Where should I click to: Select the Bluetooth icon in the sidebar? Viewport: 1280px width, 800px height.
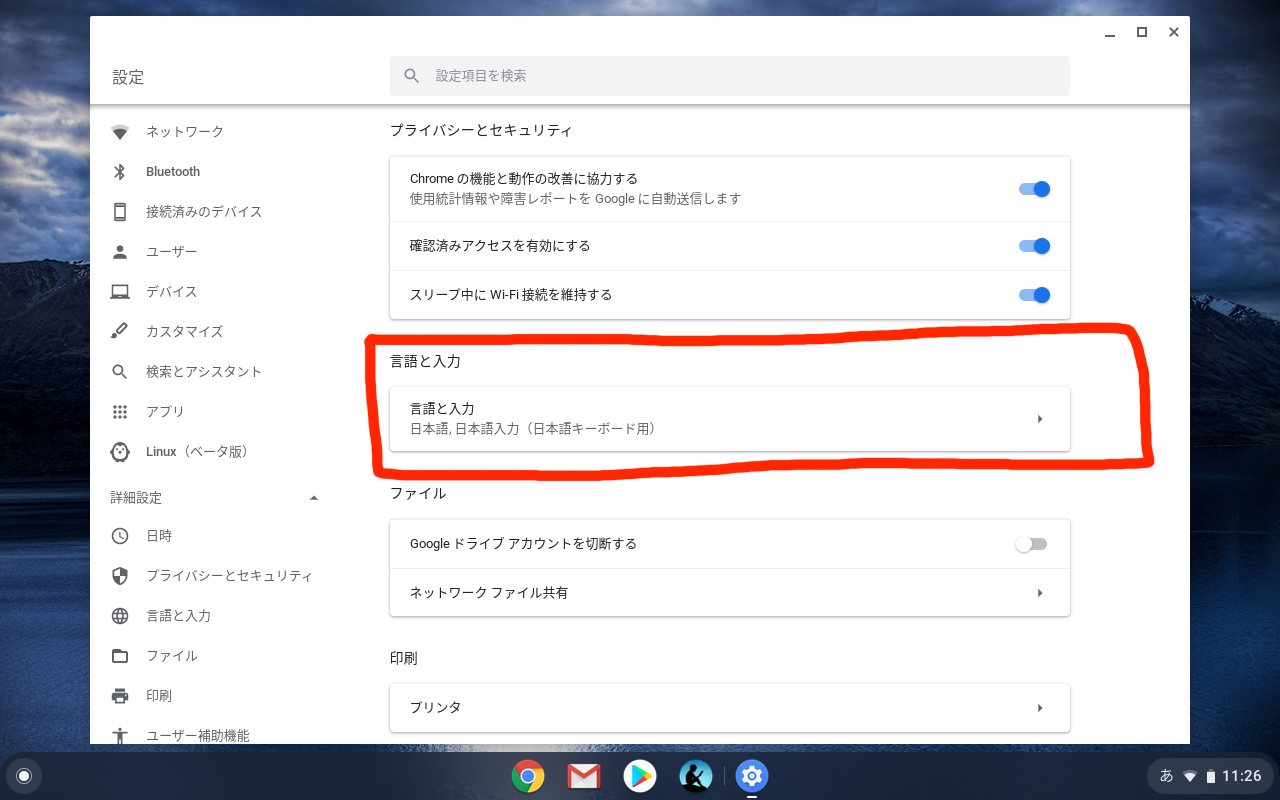click(x=120, y=171)
